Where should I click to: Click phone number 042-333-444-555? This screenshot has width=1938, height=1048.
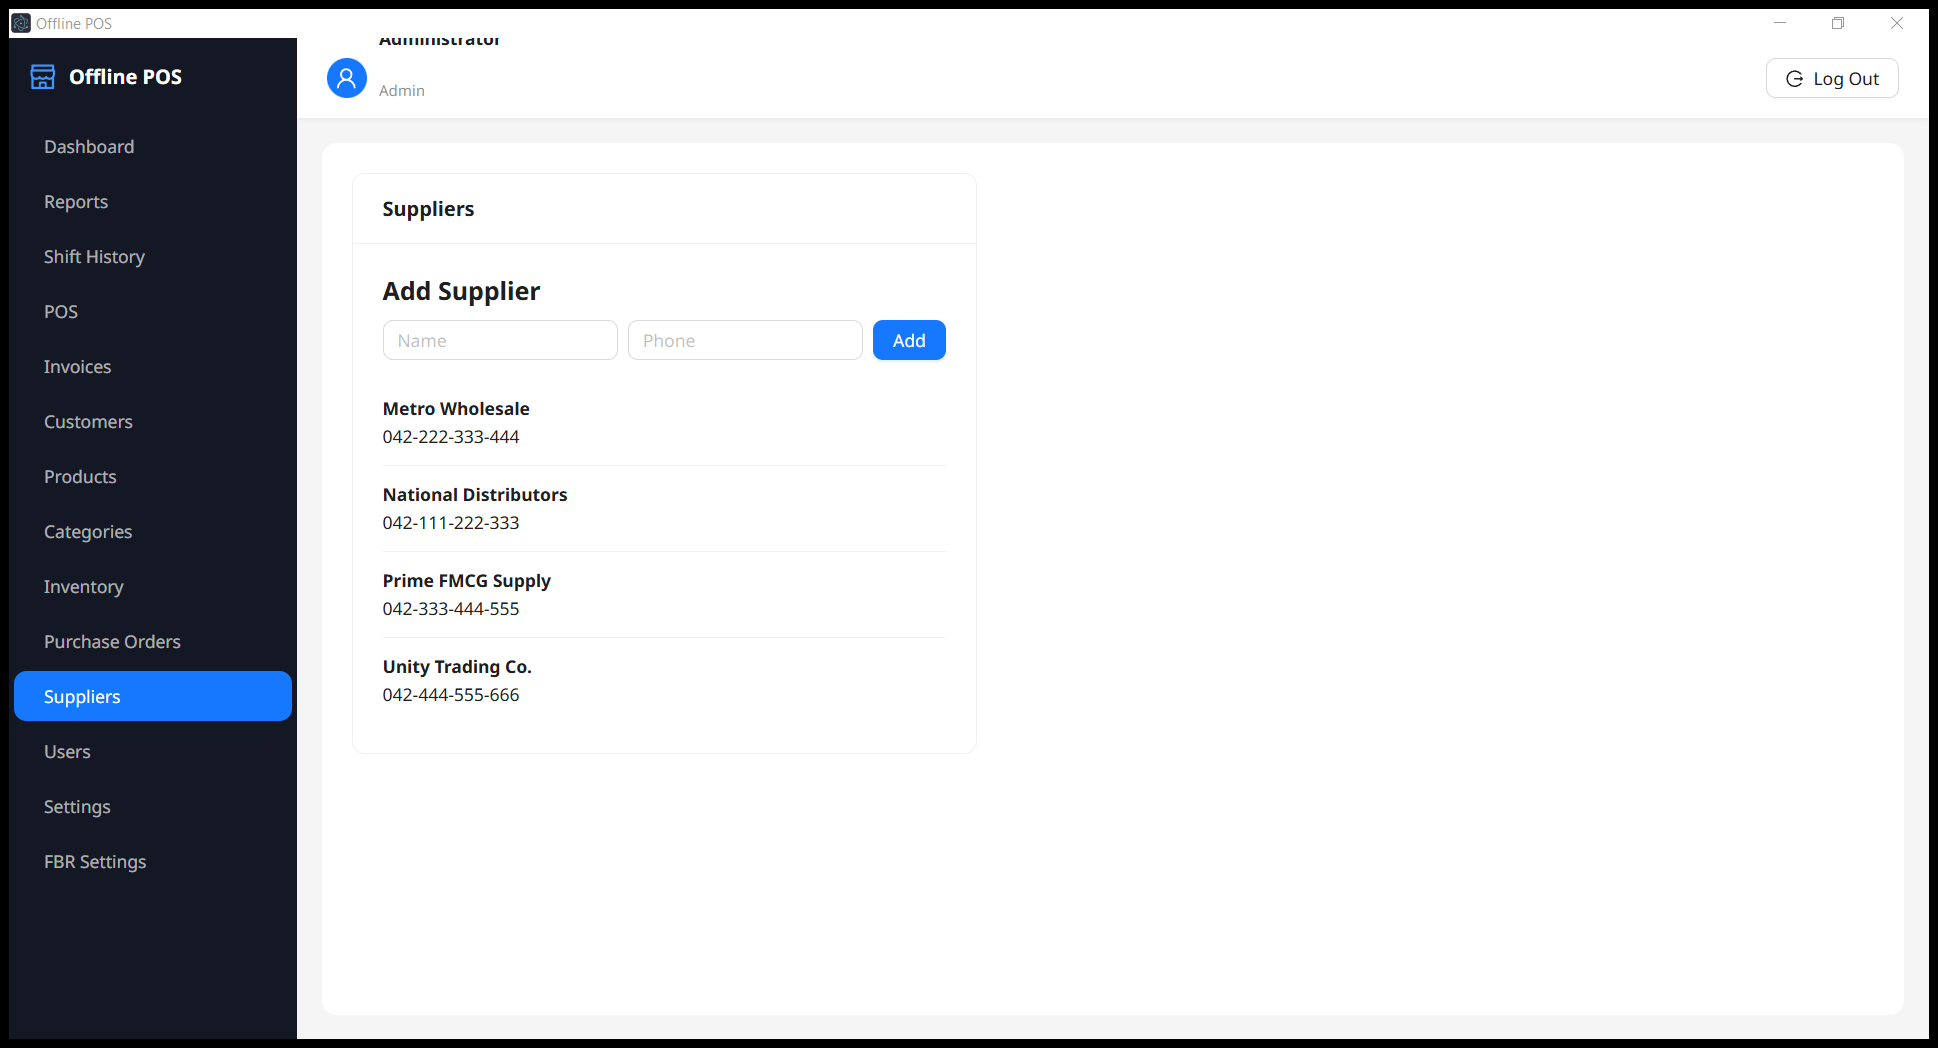point(451,609)
